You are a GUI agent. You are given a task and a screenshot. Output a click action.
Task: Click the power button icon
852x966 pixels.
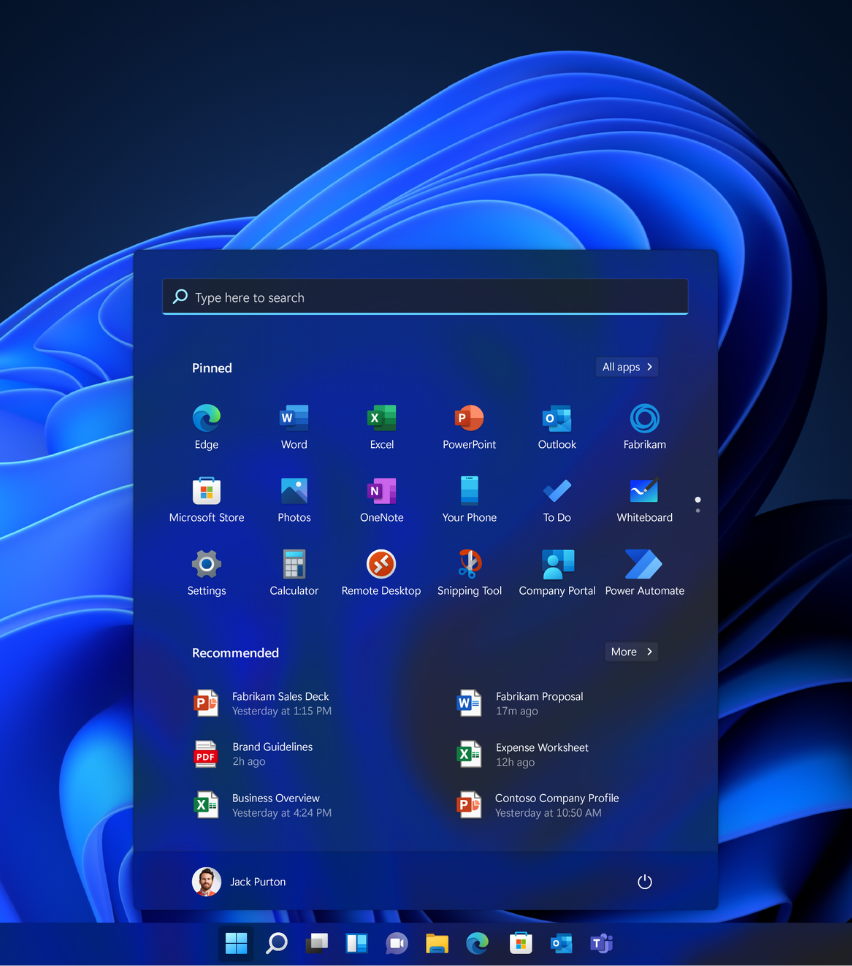(x=644, y=881)
